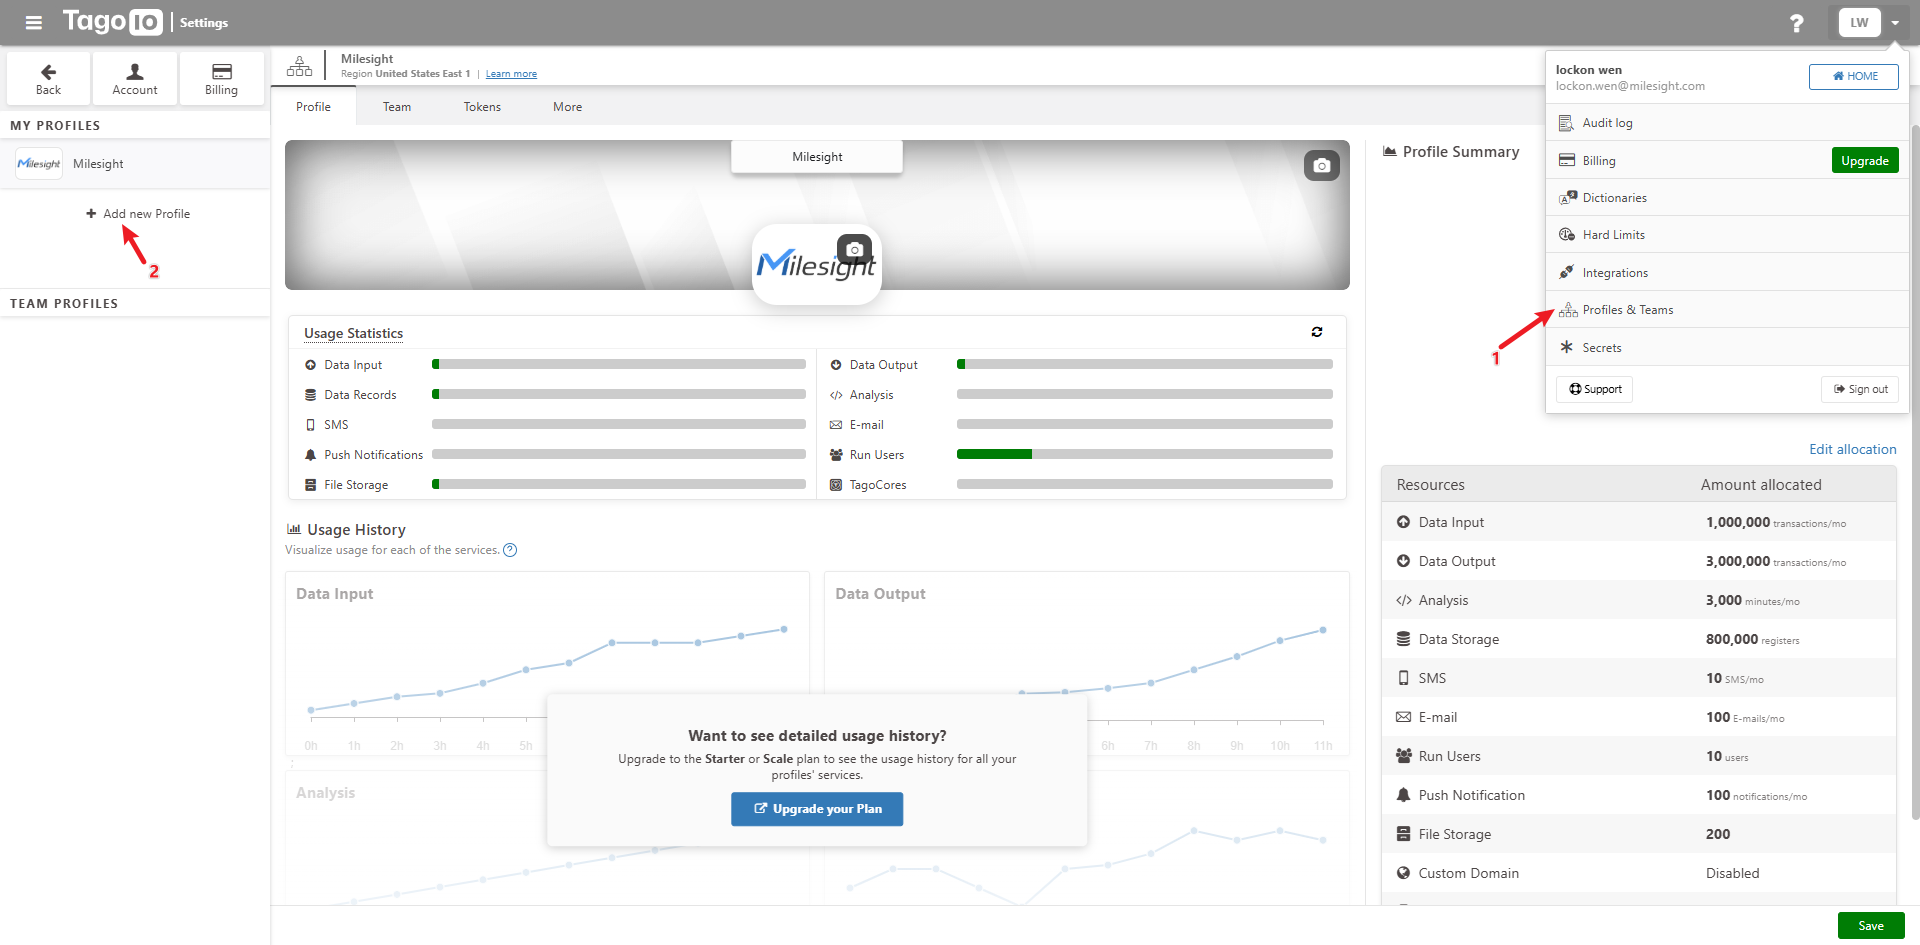Viewport: 1920px width, 945px height.
Task: Go Back from settings
Action: click(48, 79)
